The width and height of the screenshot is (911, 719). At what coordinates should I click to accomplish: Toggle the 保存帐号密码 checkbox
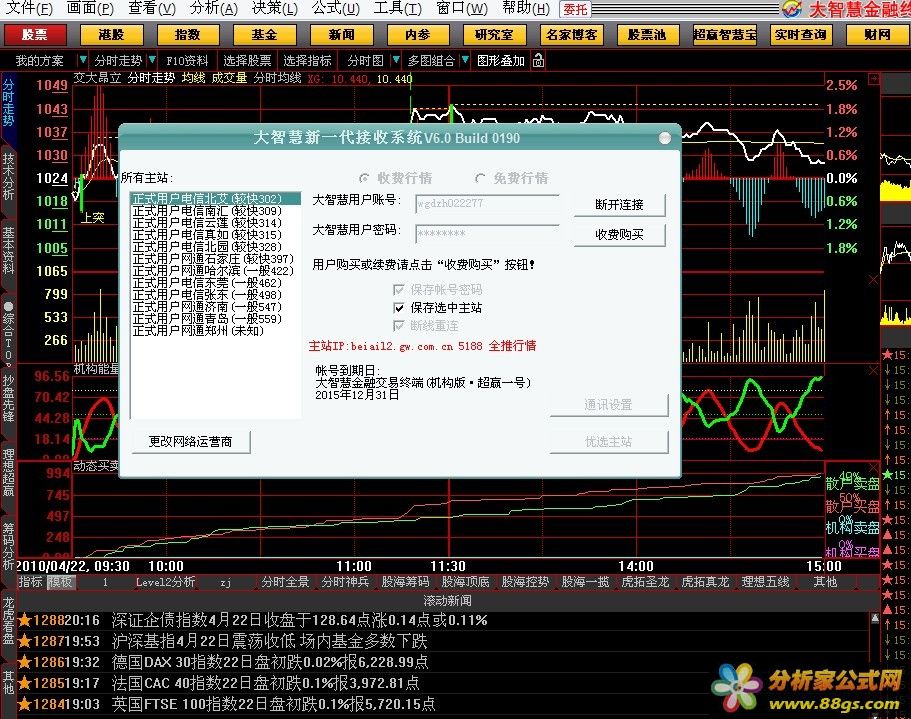tap(399, 289)
